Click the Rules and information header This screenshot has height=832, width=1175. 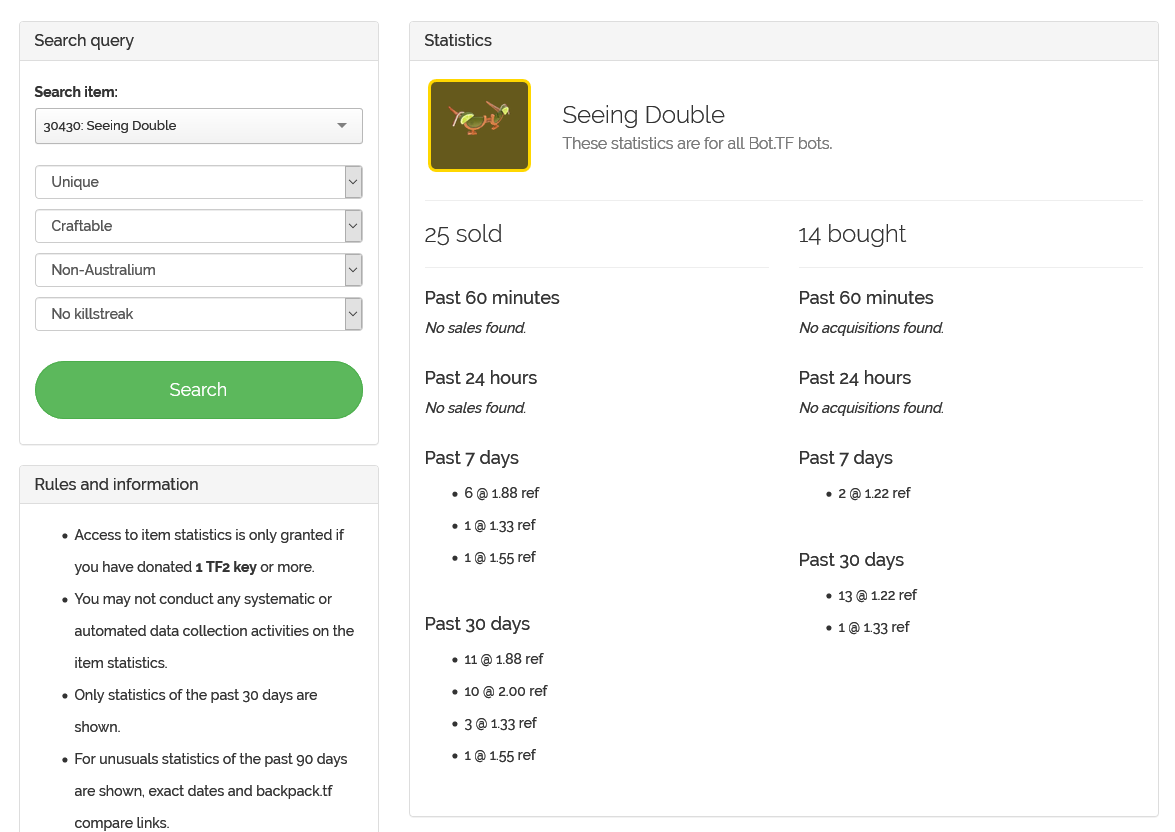(x=116, y=485)
